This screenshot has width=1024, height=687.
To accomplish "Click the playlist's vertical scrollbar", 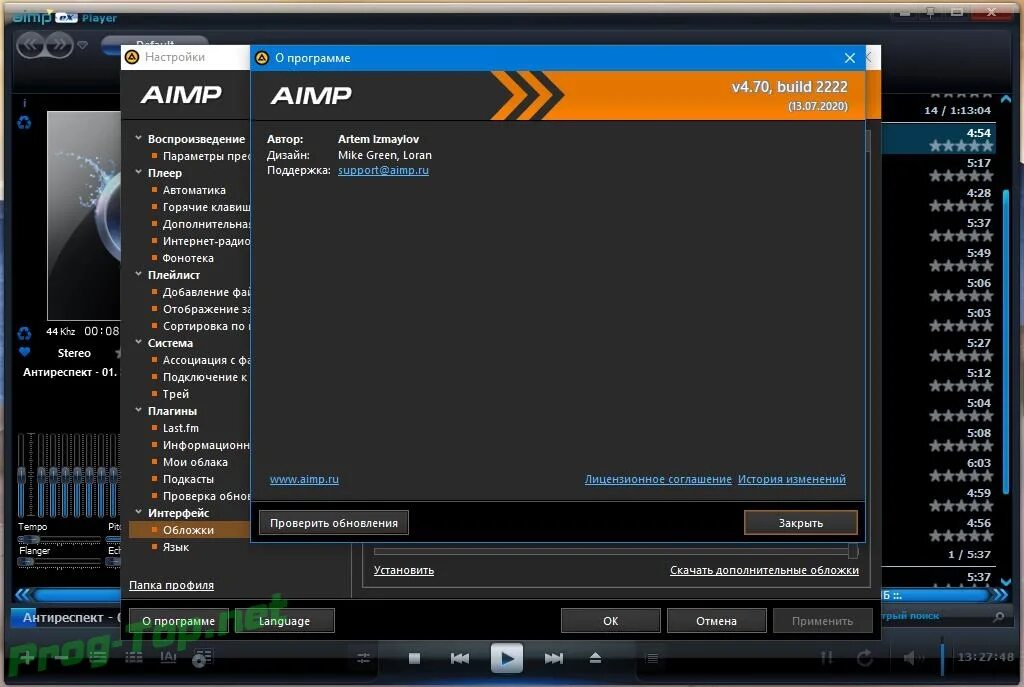I will [1006, 340].
